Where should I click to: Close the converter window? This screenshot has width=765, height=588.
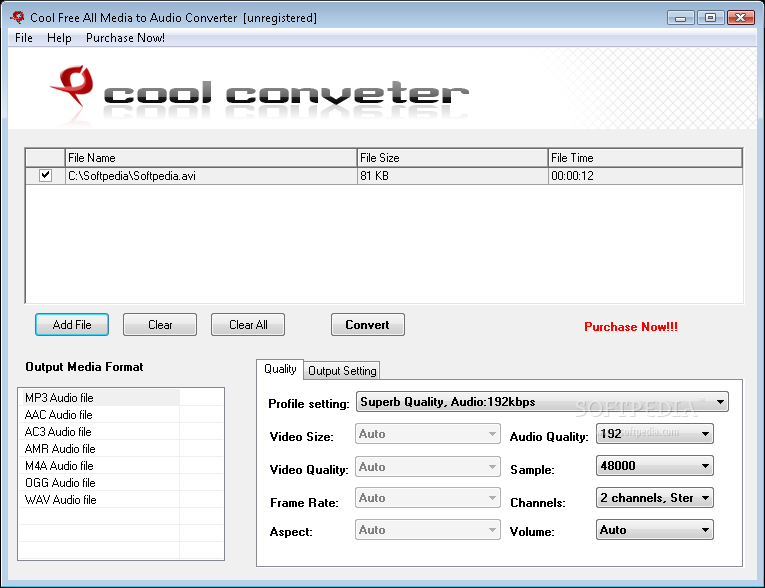coord(741,18)
